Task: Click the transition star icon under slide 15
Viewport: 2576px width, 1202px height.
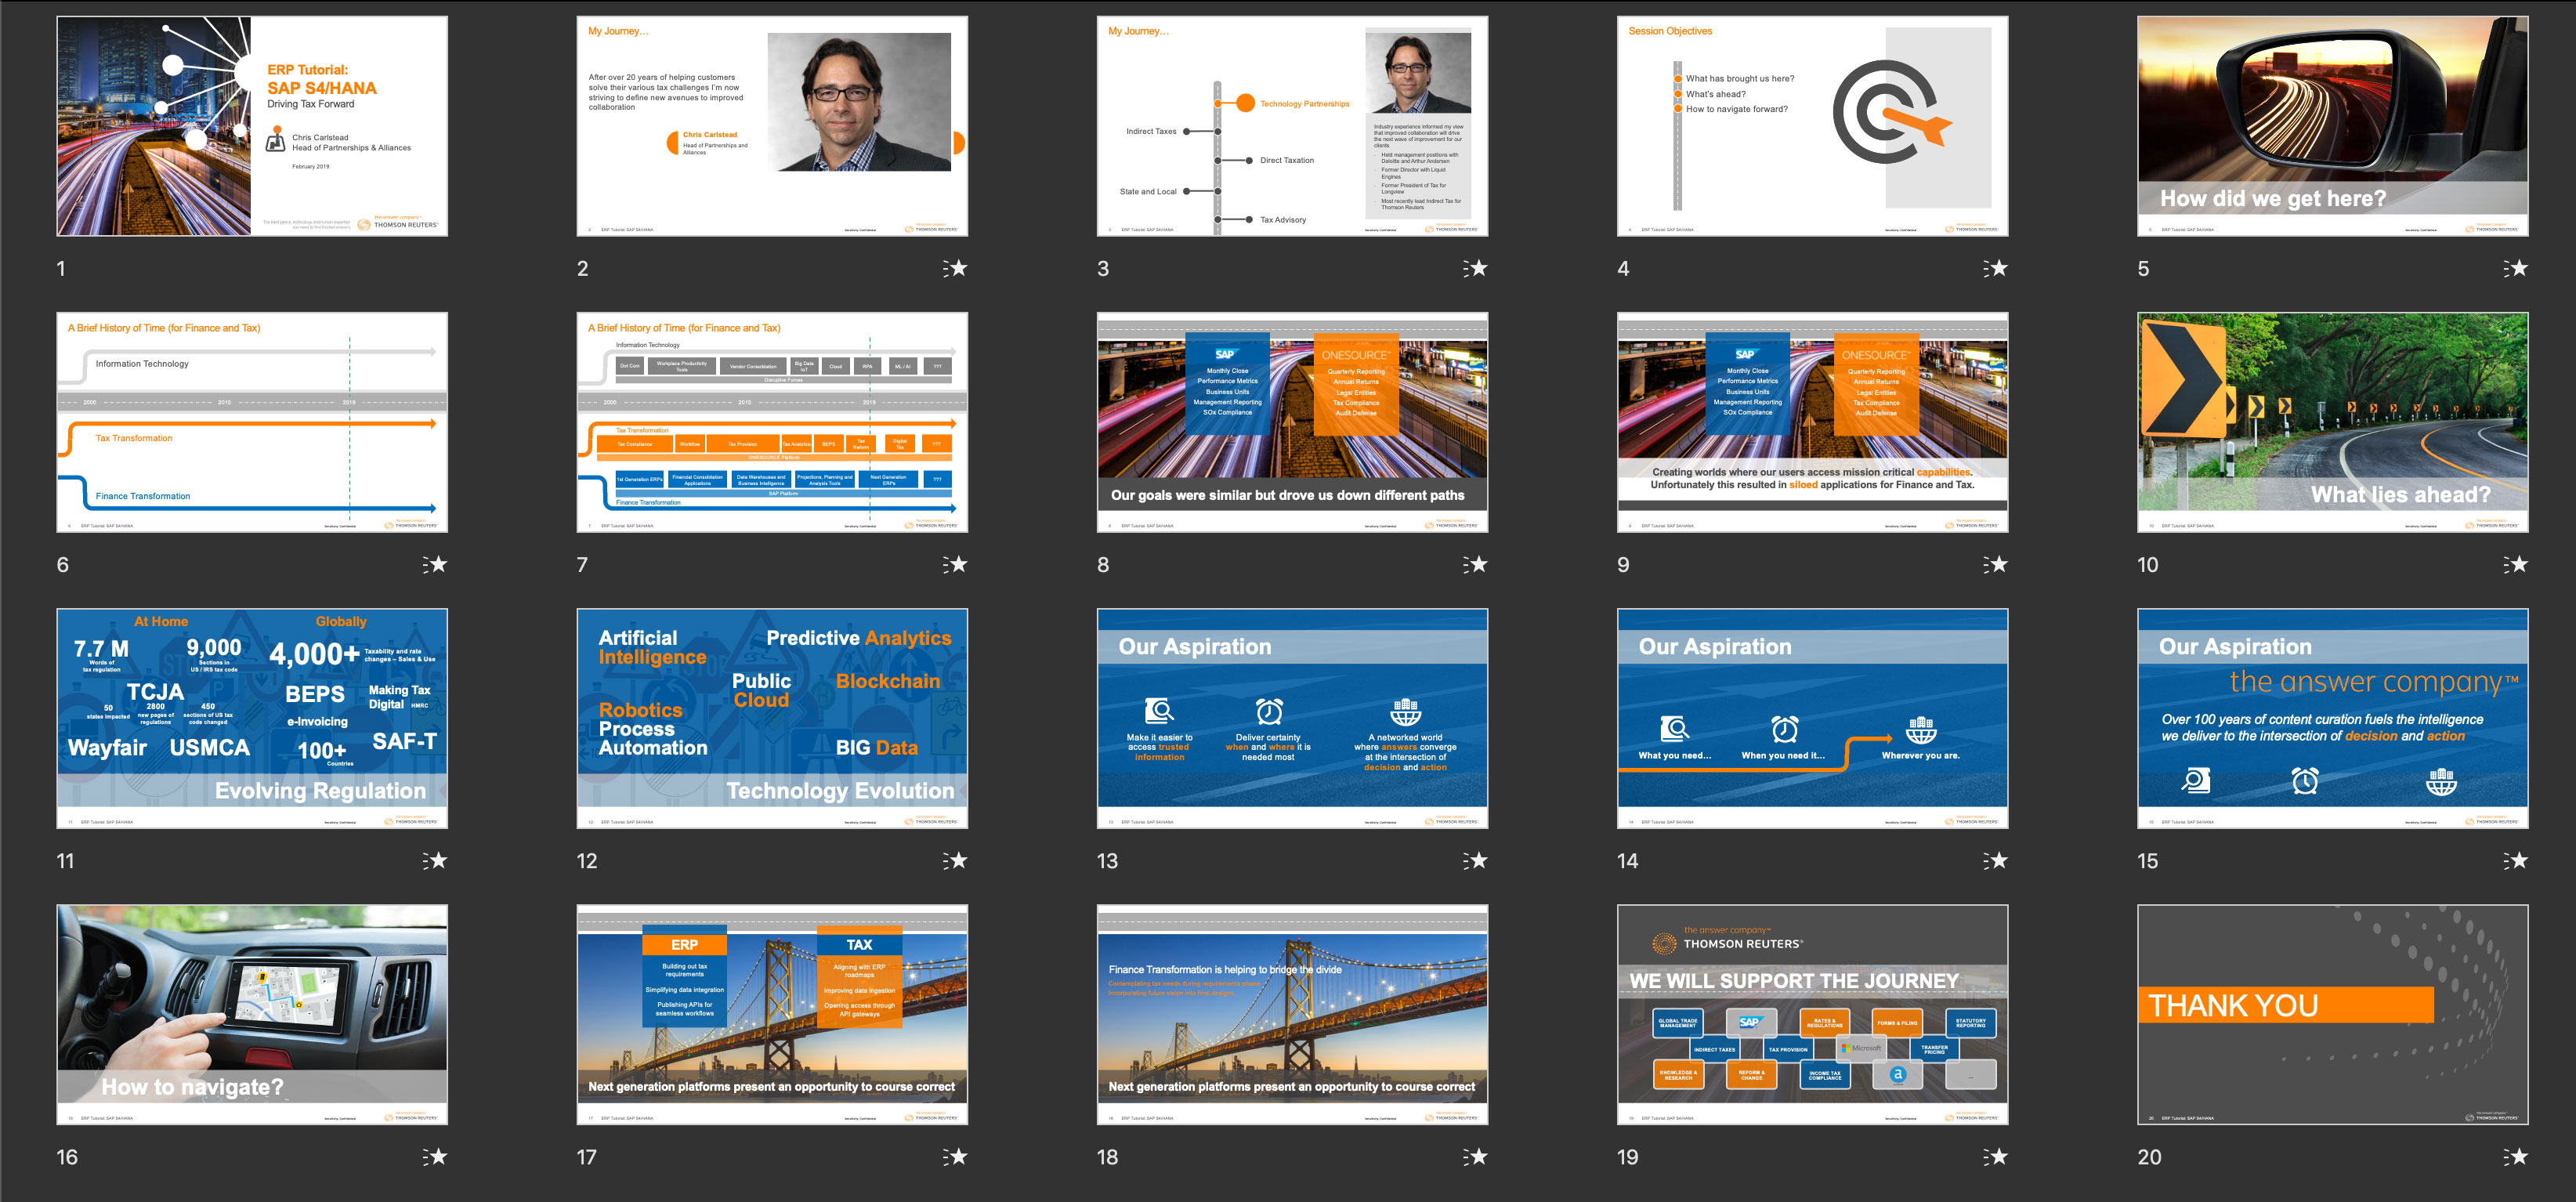Action: pyautogui.click(x=2516, y=860)
